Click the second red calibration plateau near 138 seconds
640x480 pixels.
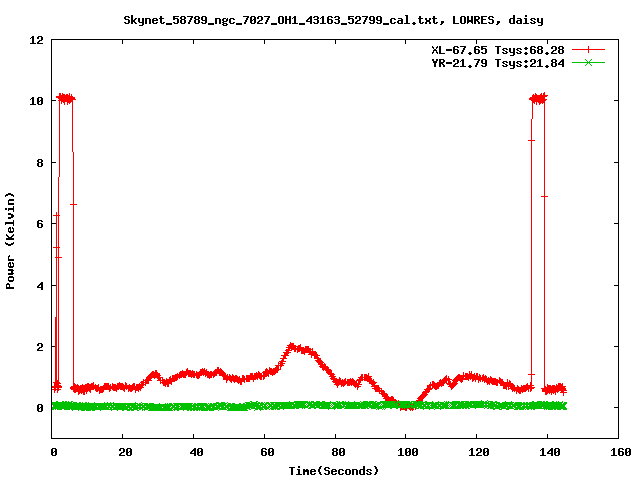pyautogui.click(x=538, y=98)
